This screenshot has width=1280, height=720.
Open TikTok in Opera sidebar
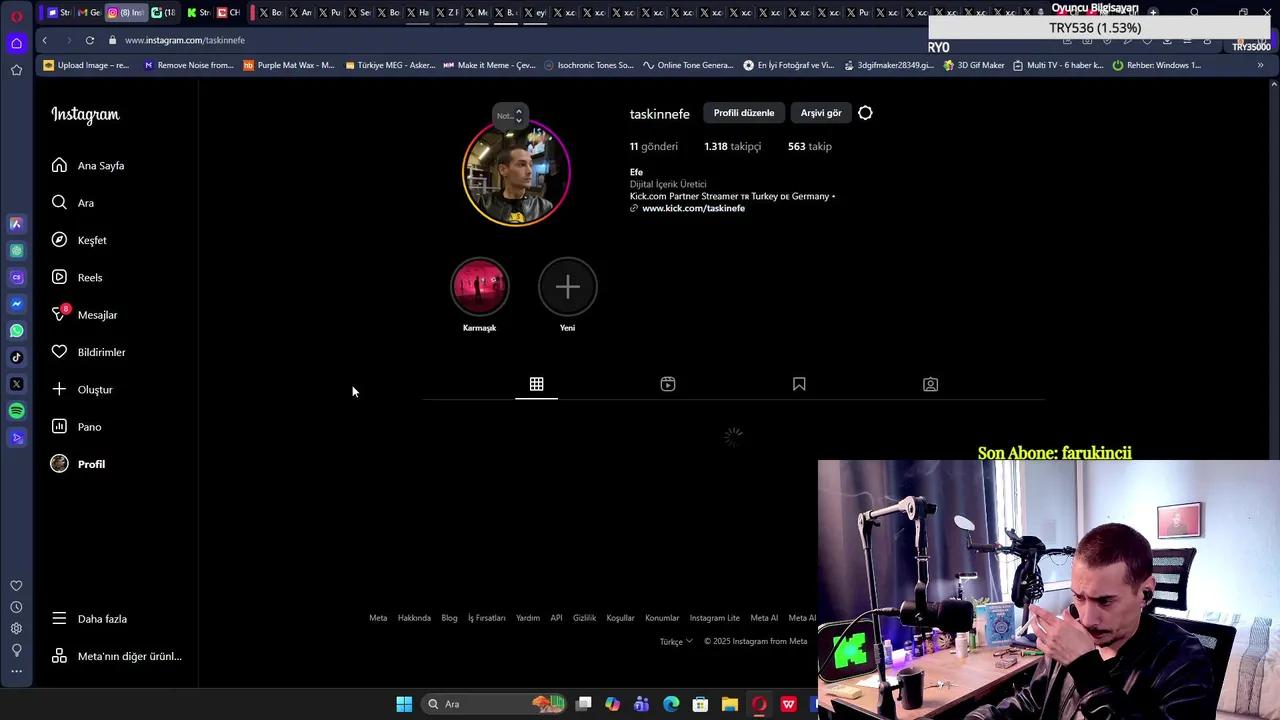16,357
